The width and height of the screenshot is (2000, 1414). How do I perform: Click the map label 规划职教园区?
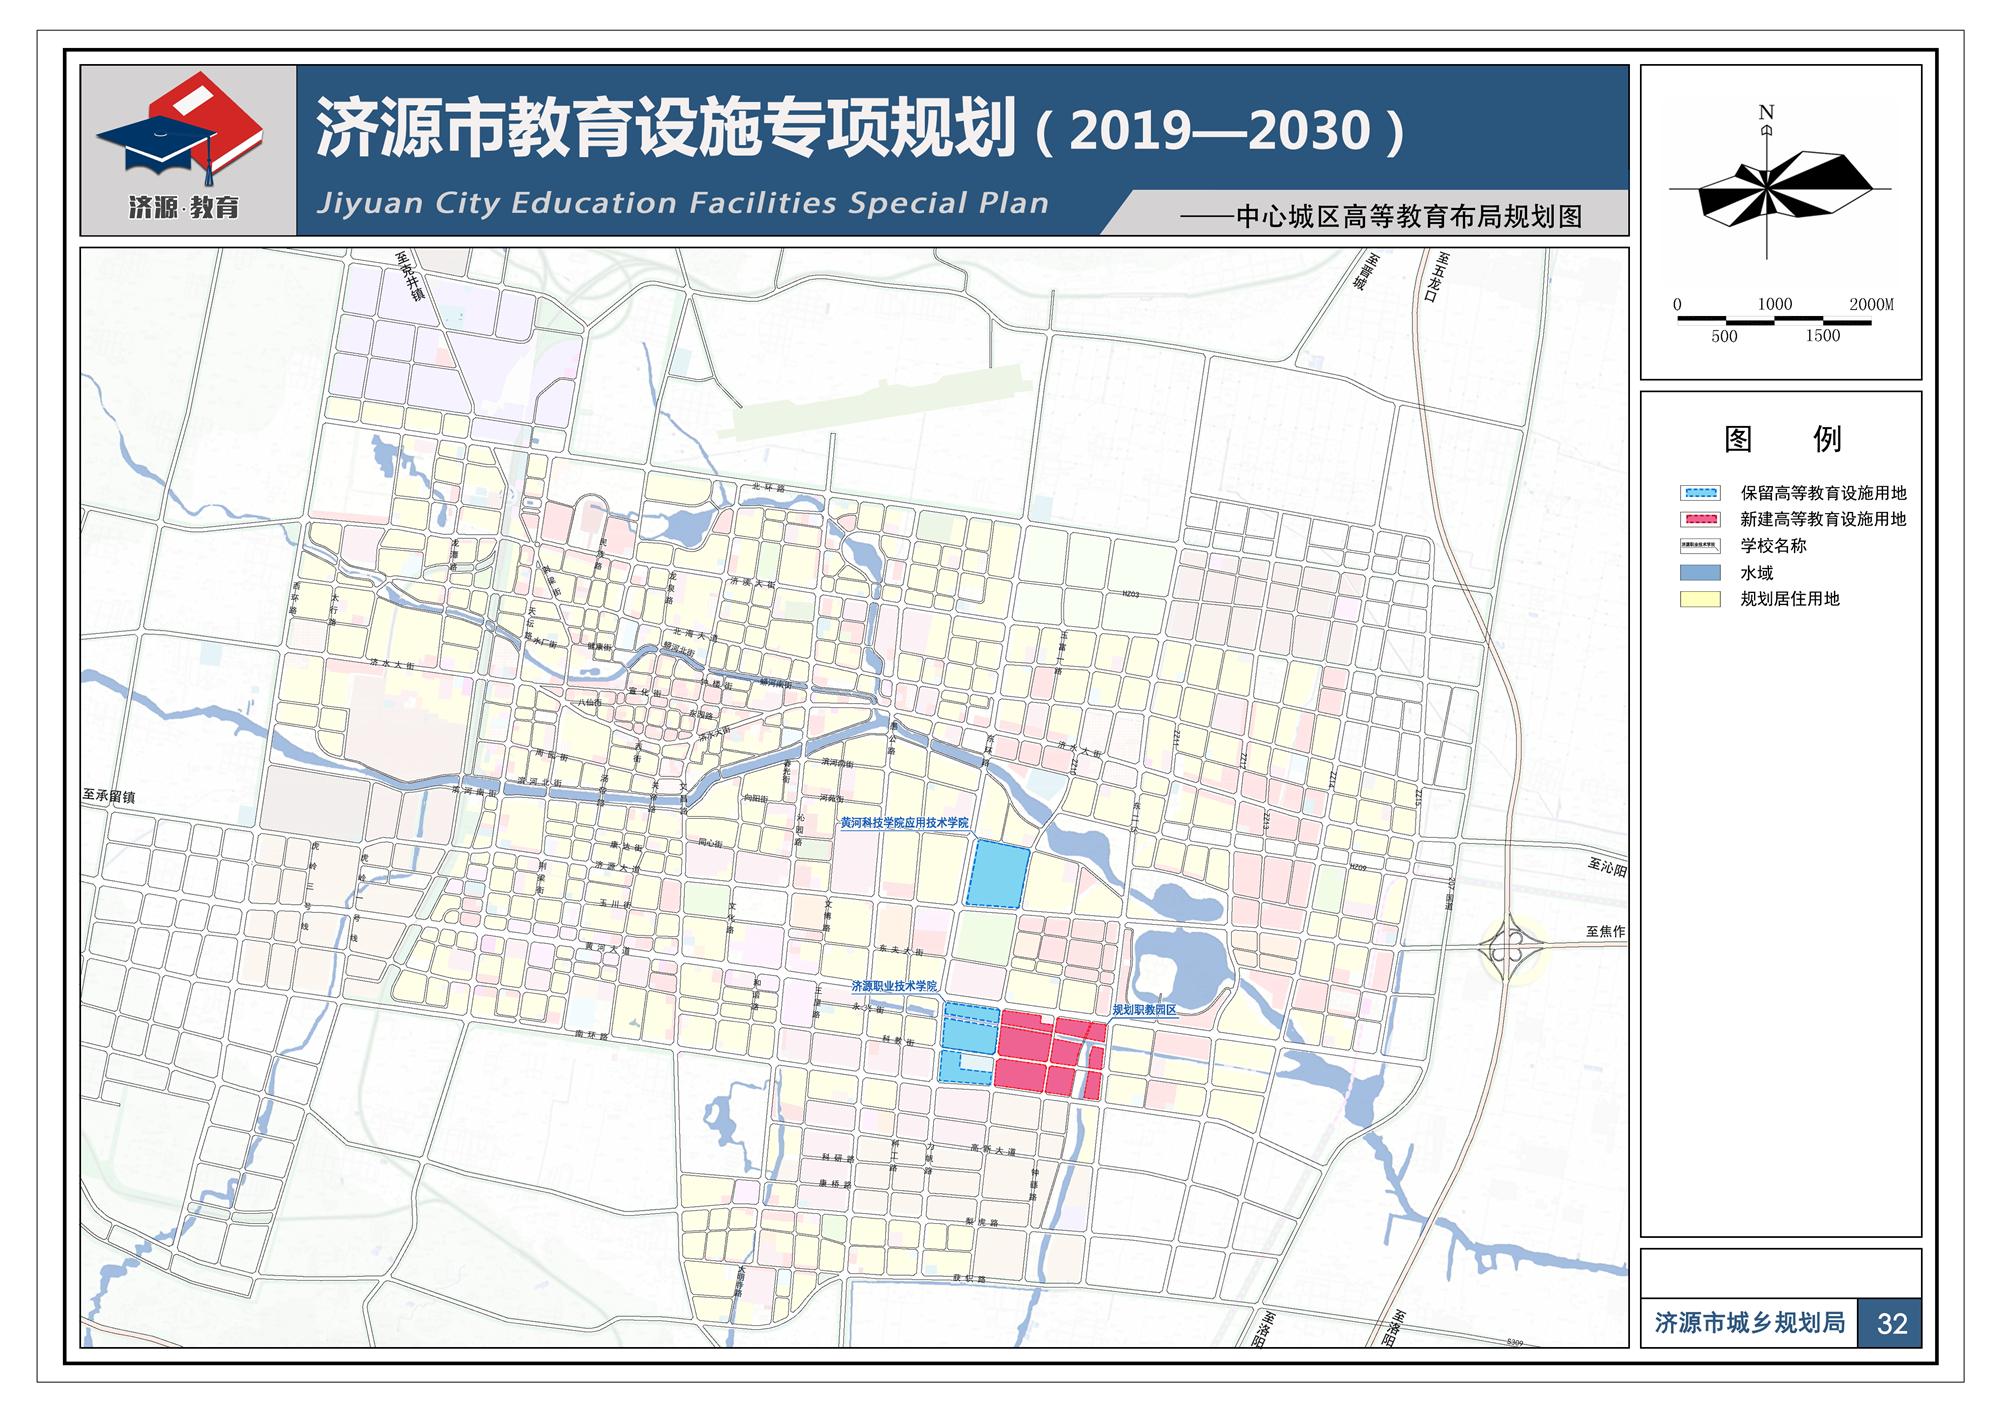point(1145,1010)
